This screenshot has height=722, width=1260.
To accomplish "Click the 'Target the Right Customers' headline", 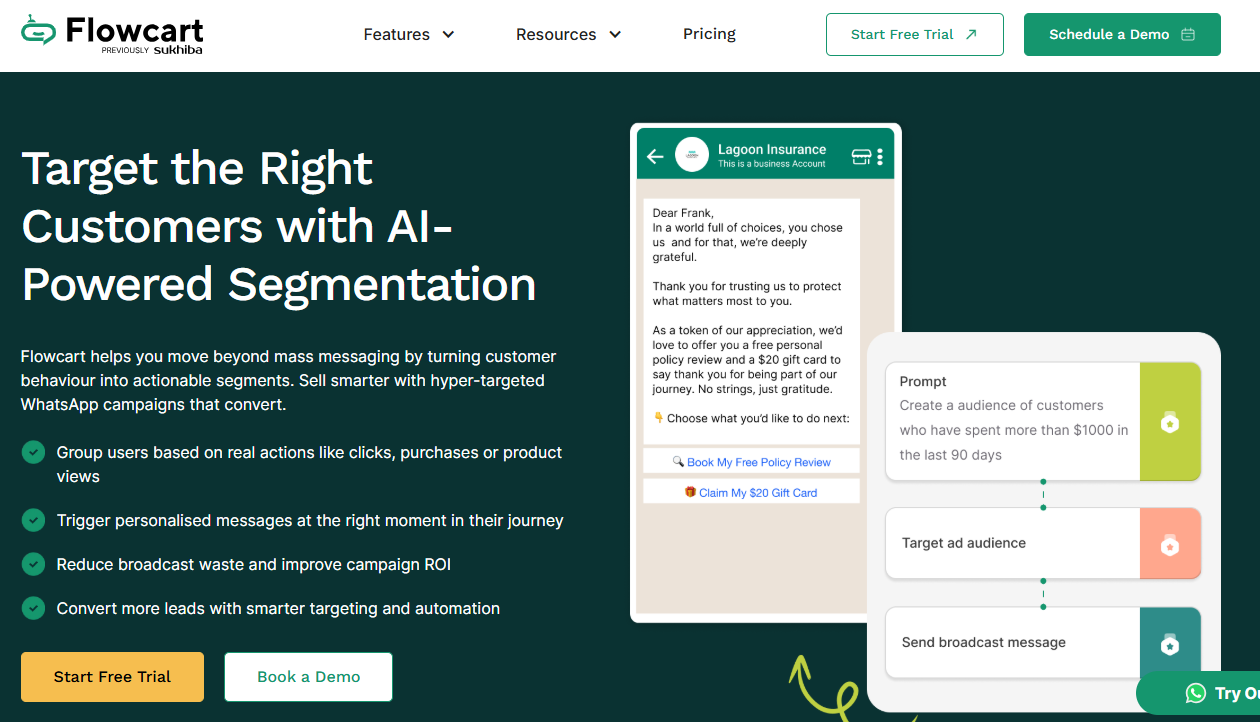I will tap(279, 226).
